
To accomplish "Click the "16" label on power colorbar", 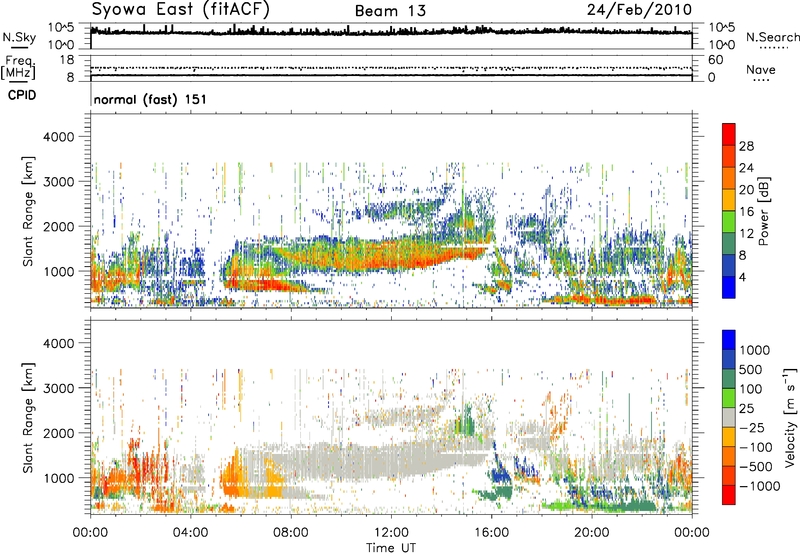I will click(746, 212).
